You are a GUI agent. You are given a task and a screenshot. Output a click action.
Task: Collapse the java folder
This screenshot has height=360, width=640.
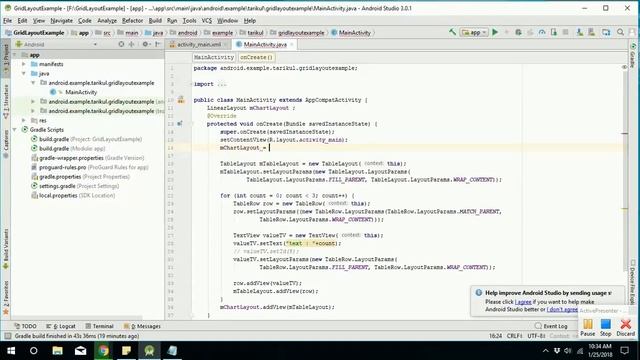24,73
